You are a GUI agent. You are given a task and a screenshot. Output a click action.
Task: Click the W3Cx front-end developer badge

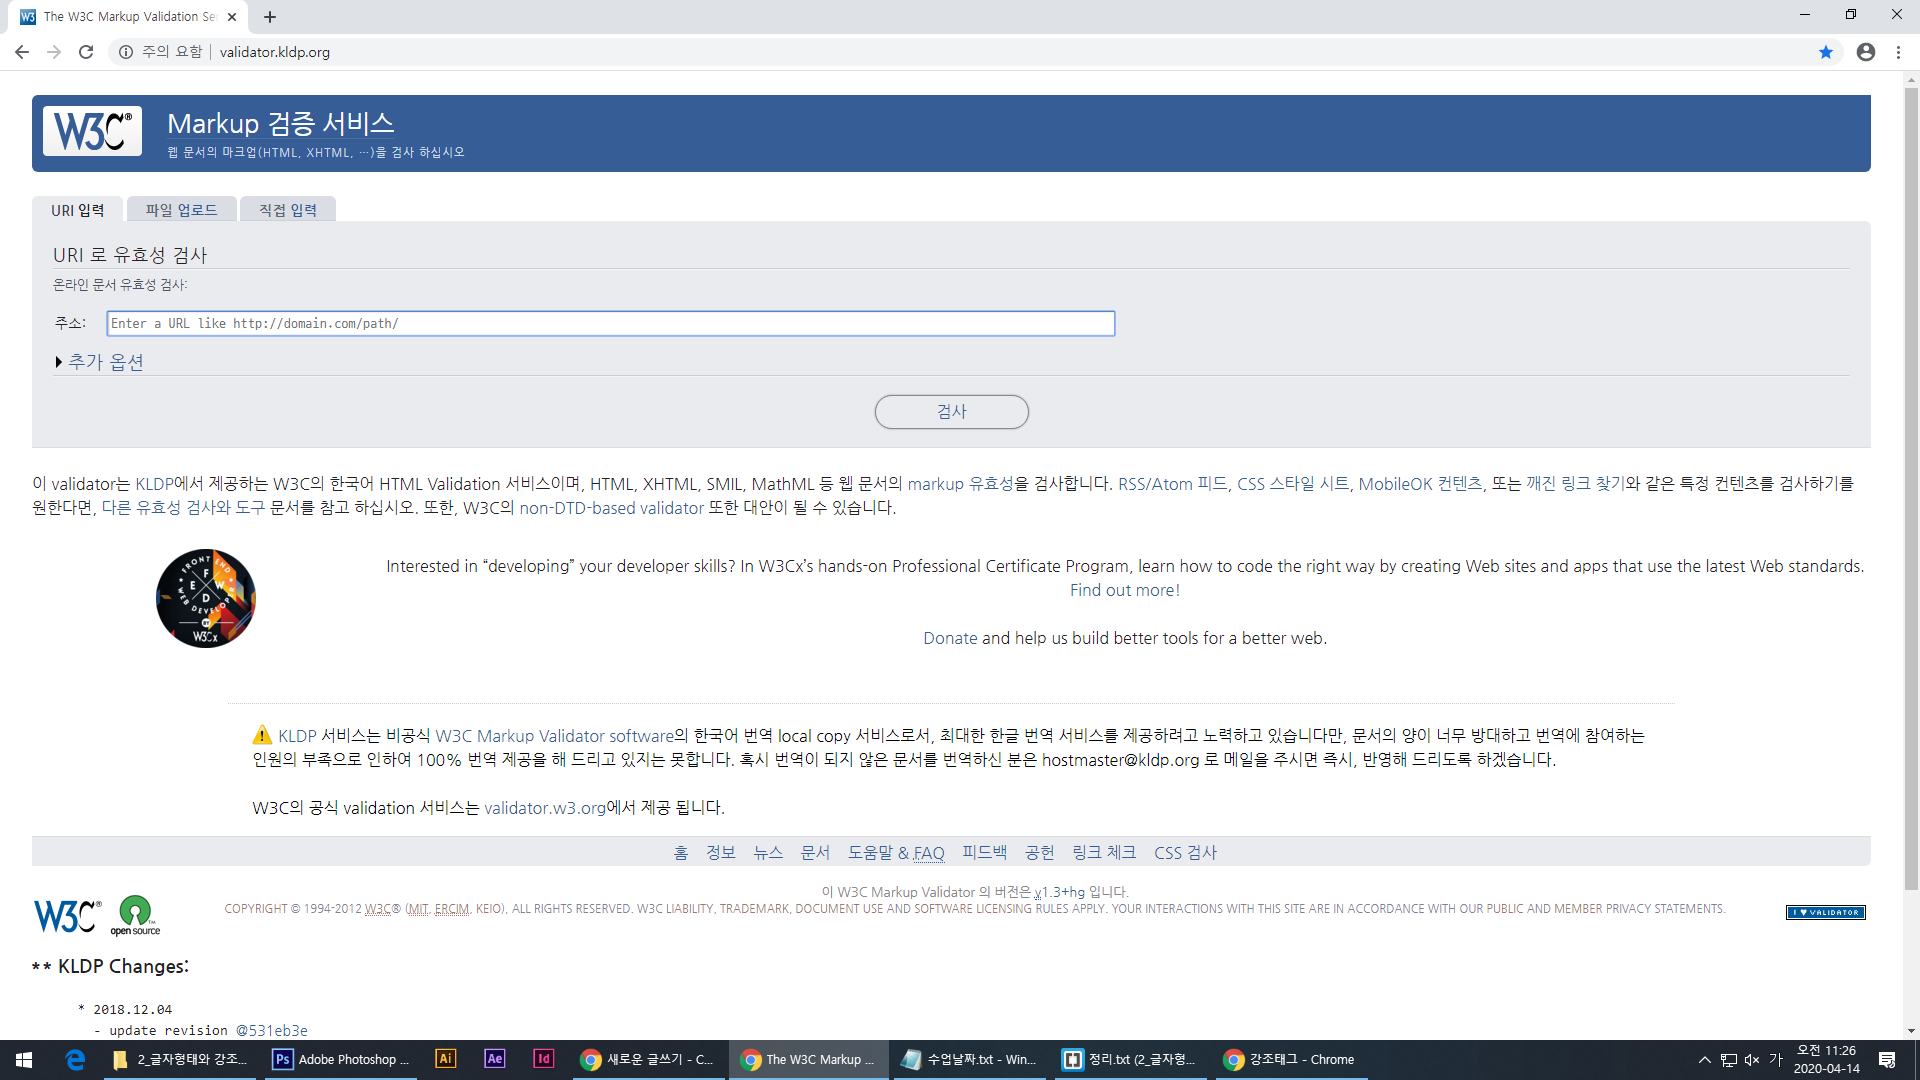[206, 598]
